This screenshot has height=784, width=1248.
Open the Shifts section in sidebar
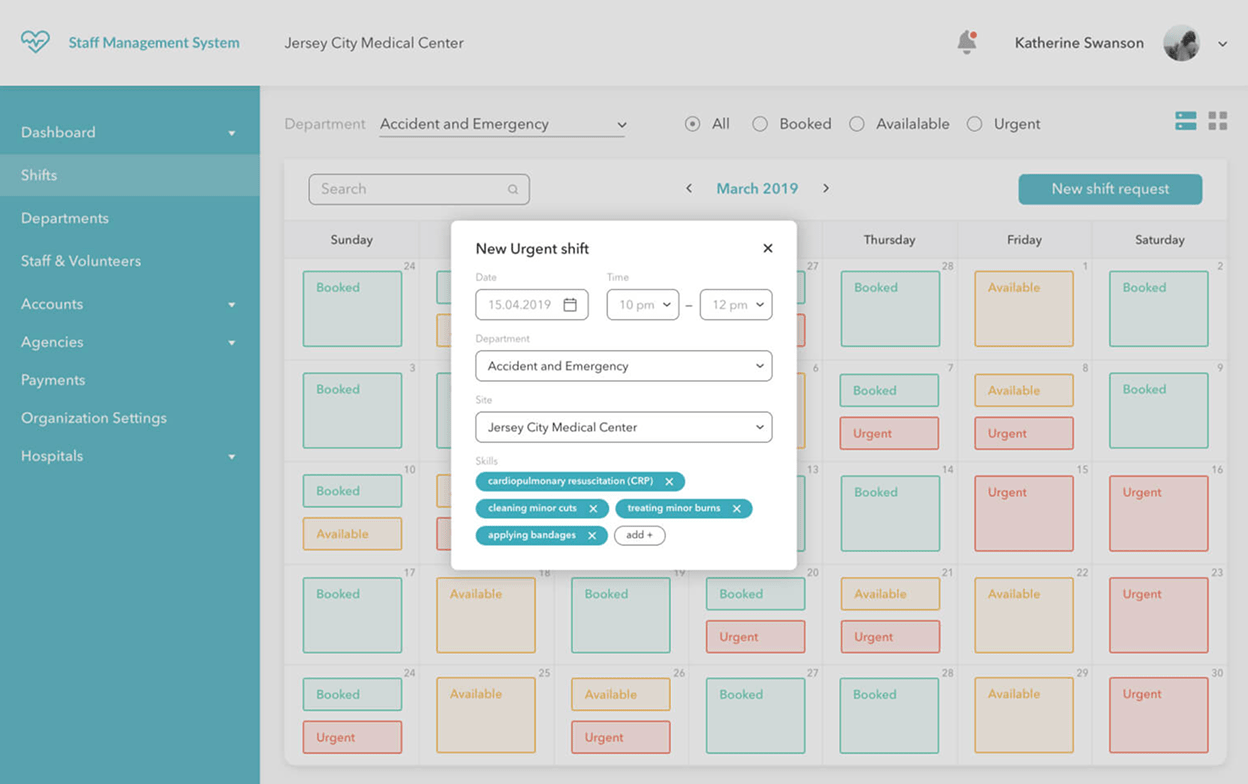pos(38,175)
